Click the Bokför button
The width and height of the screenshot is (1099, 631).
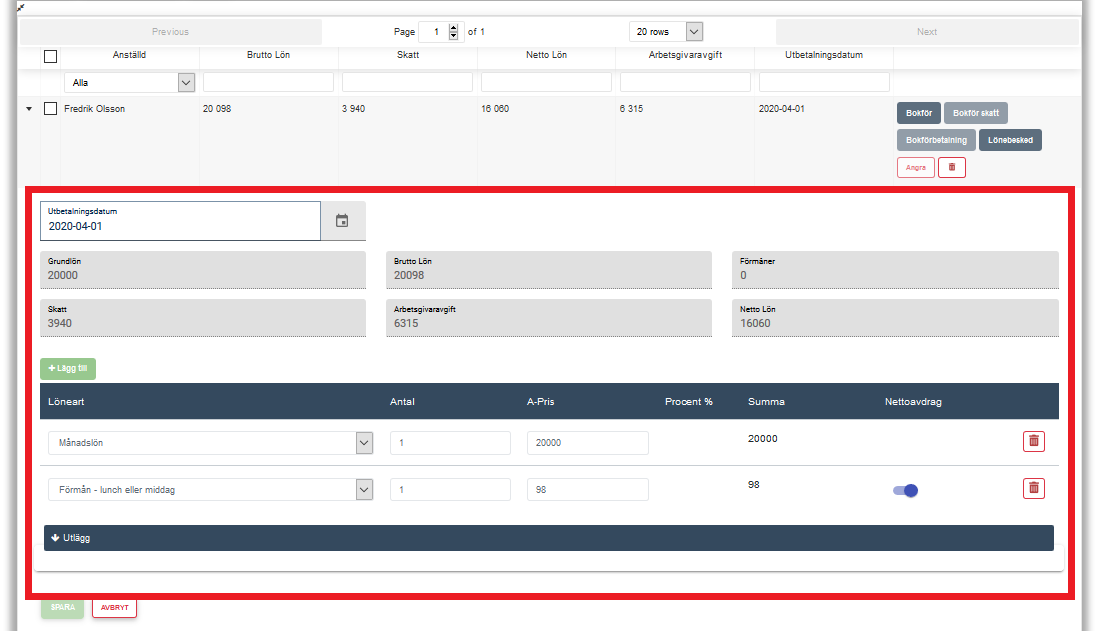(x=918, y=114)
